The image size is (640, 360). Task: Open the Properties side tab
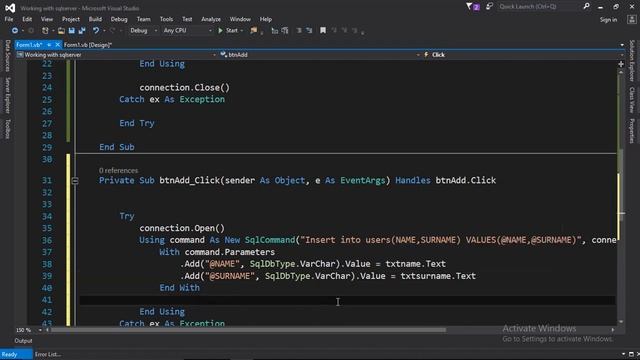click(x=632, y=131)
